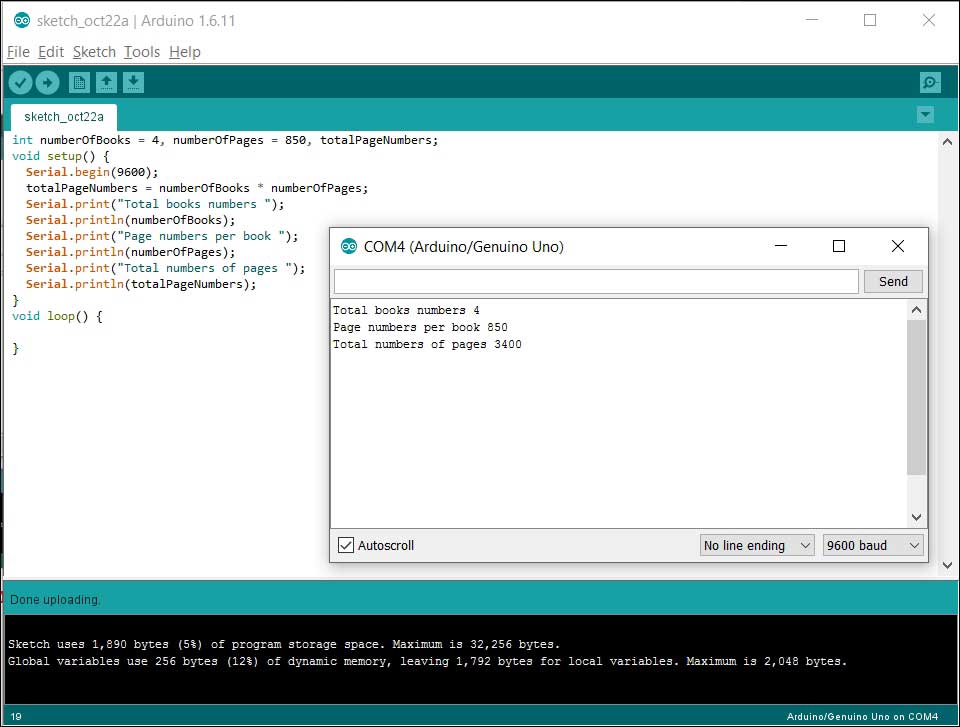The width and height of the screenshot is (960, 727).
Task: Open Serial Monitor magnifier icon
Action: [930, 83]
